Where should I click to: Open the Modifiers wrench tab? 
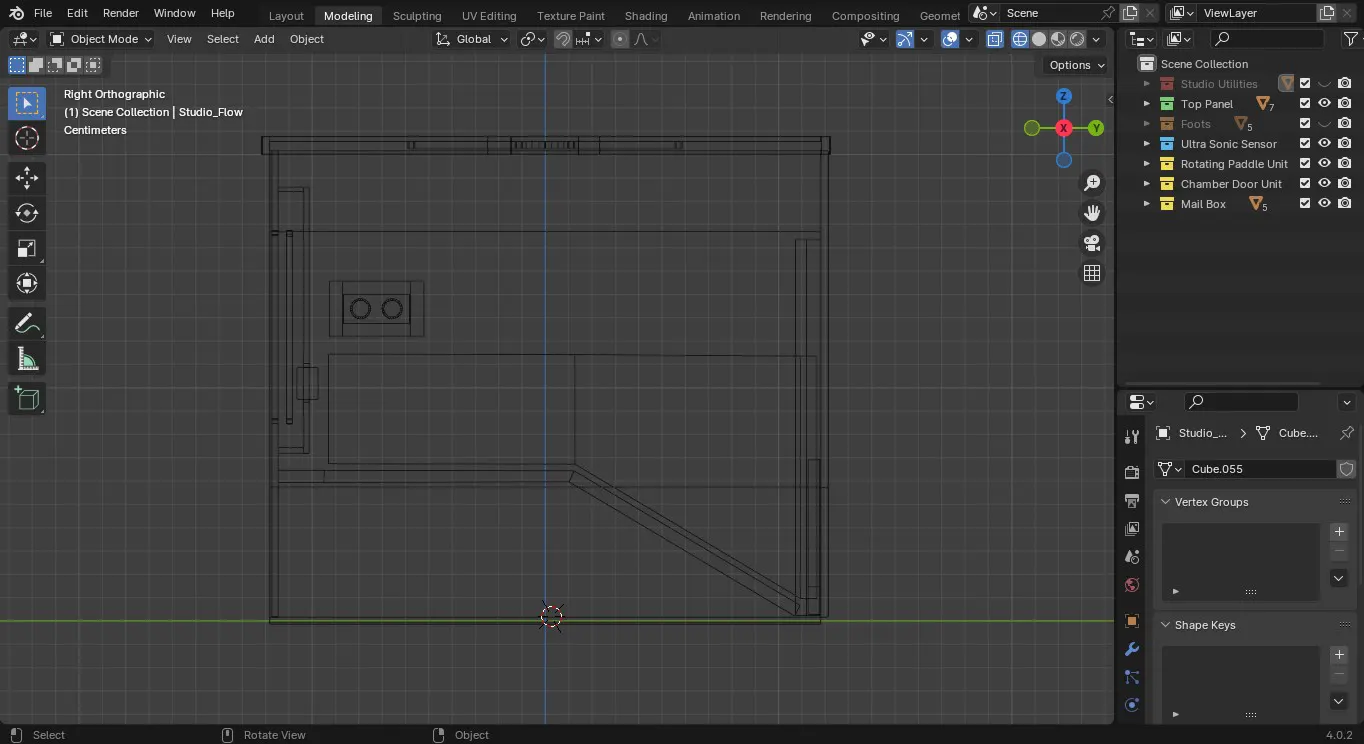click(1132, 649)
